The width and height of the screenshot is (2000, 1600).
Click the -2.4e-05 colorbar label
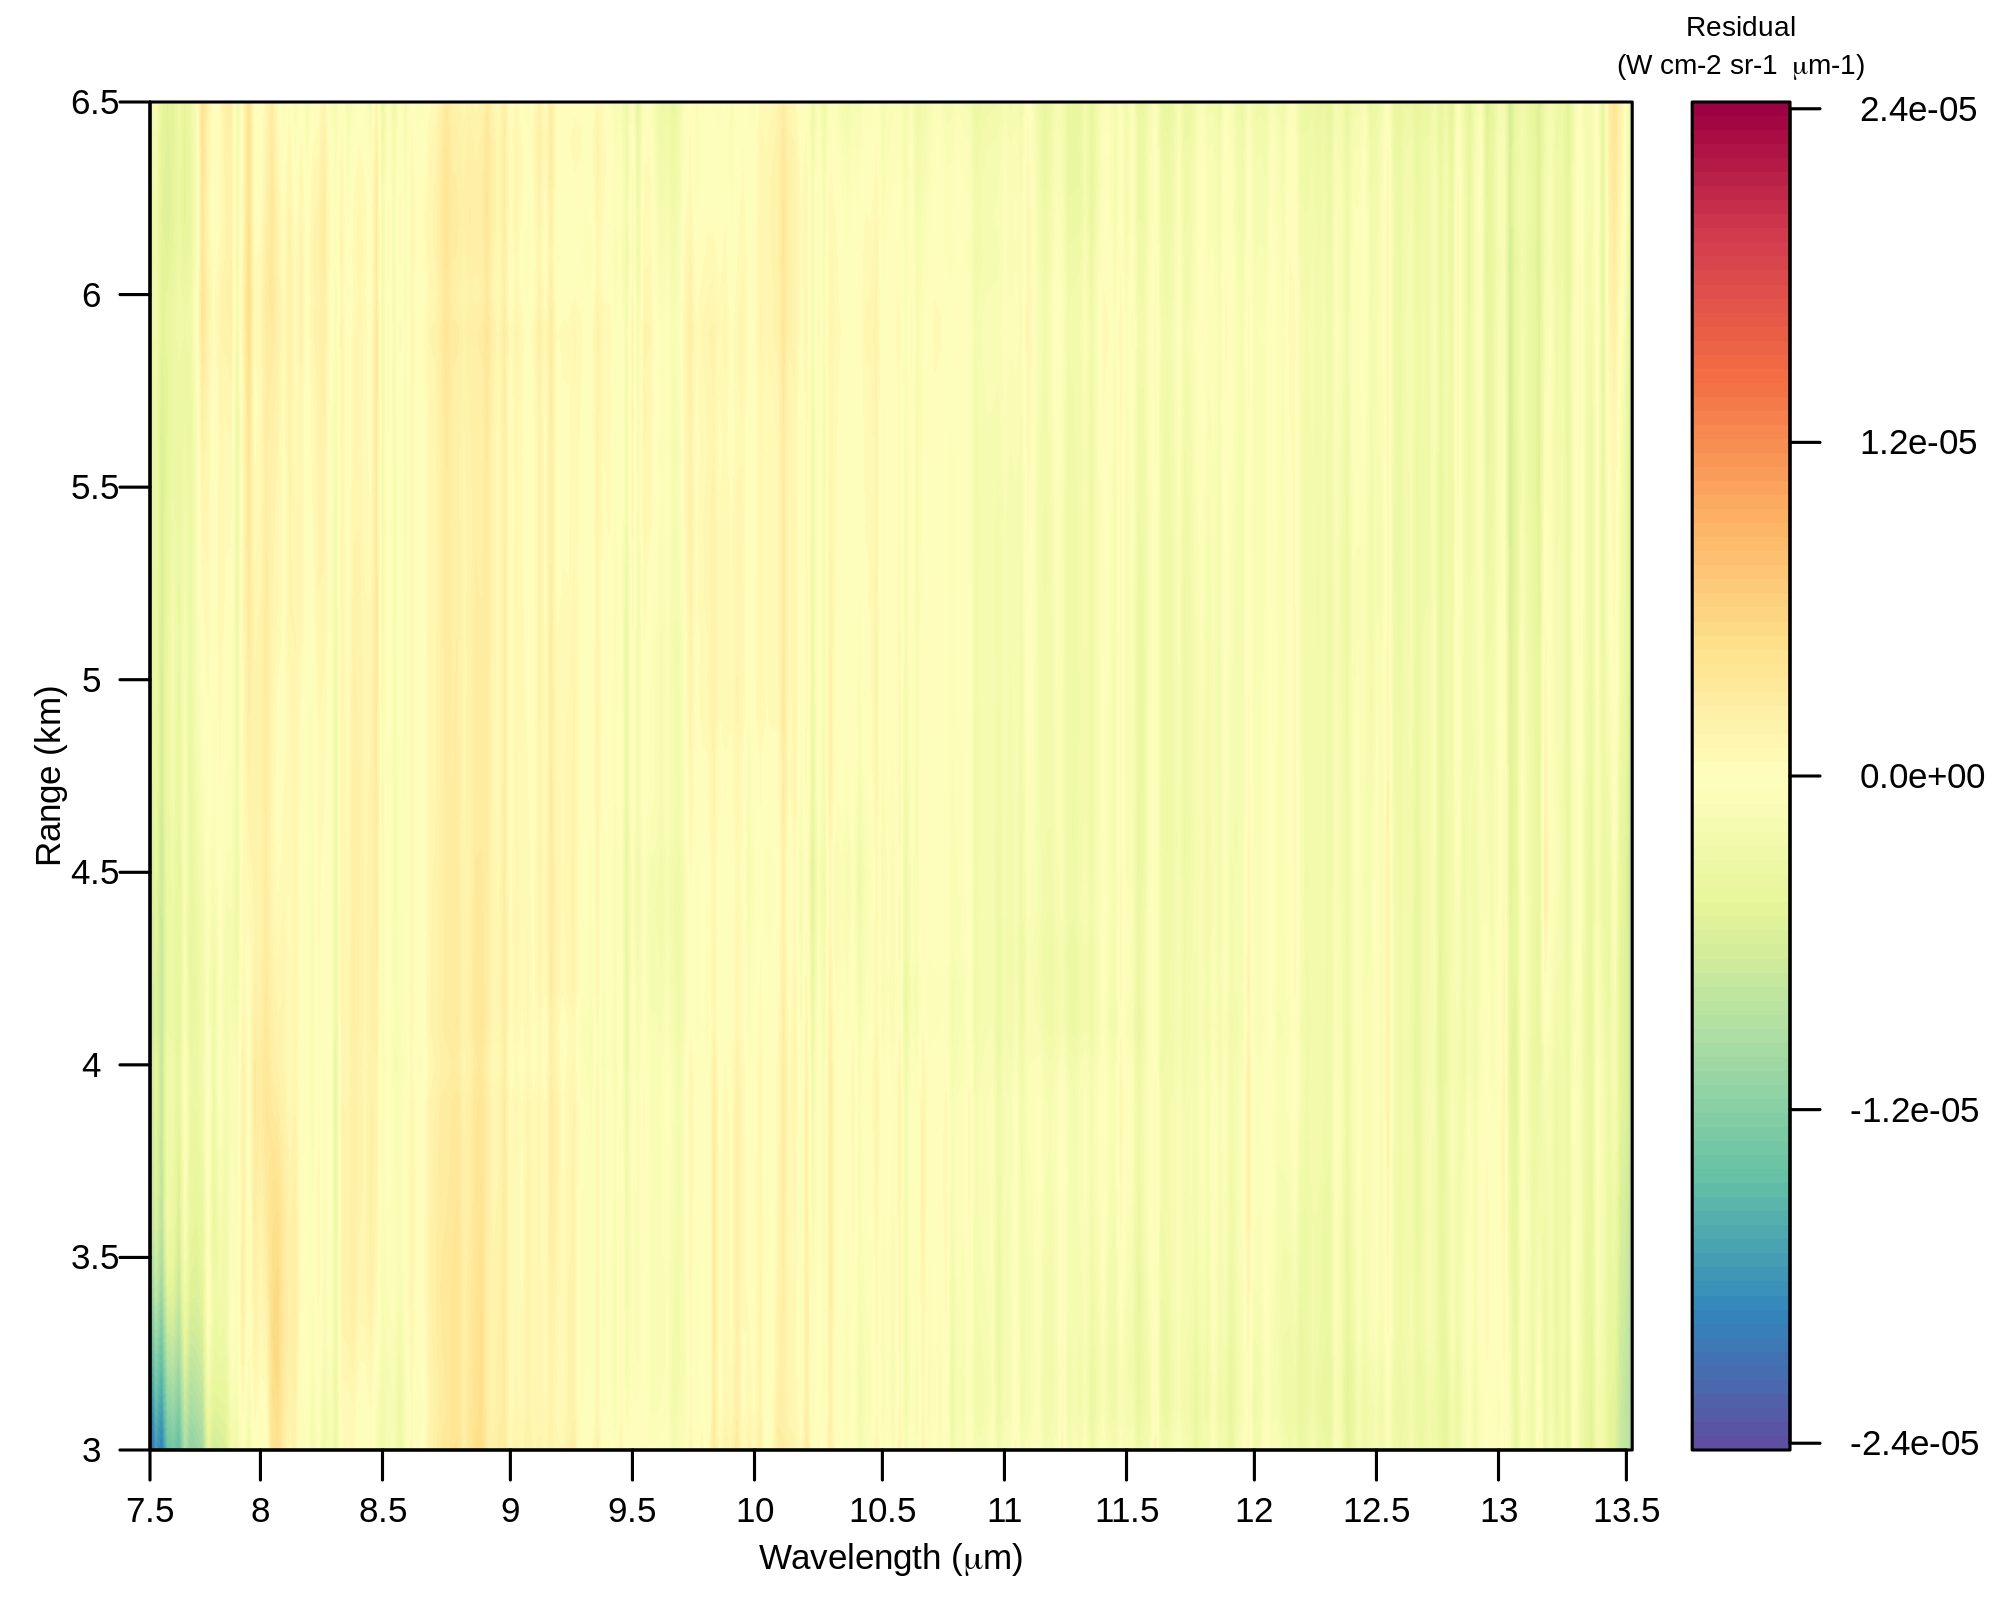click(x=1913, y=1443)
